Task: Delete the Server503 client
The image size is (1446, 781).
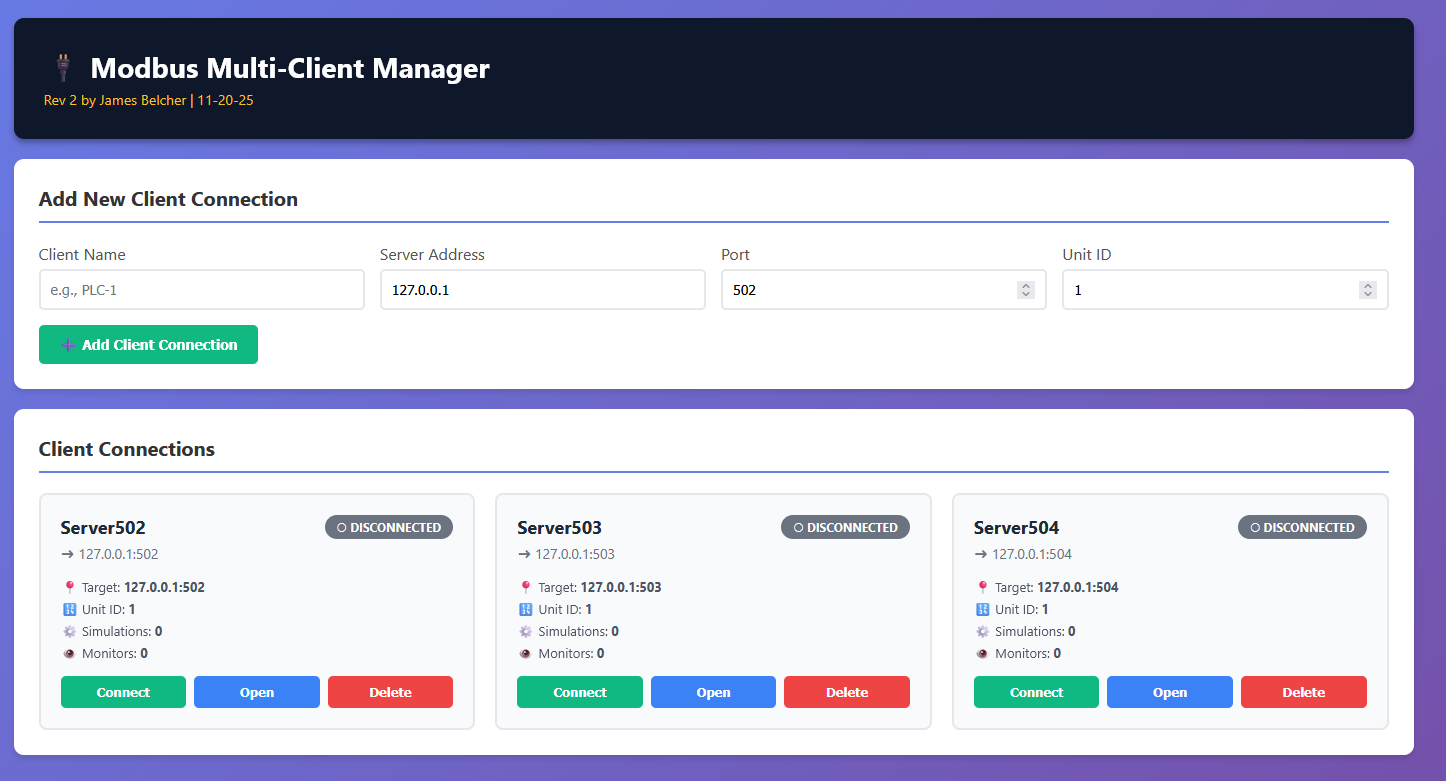Action: point(847,692)
